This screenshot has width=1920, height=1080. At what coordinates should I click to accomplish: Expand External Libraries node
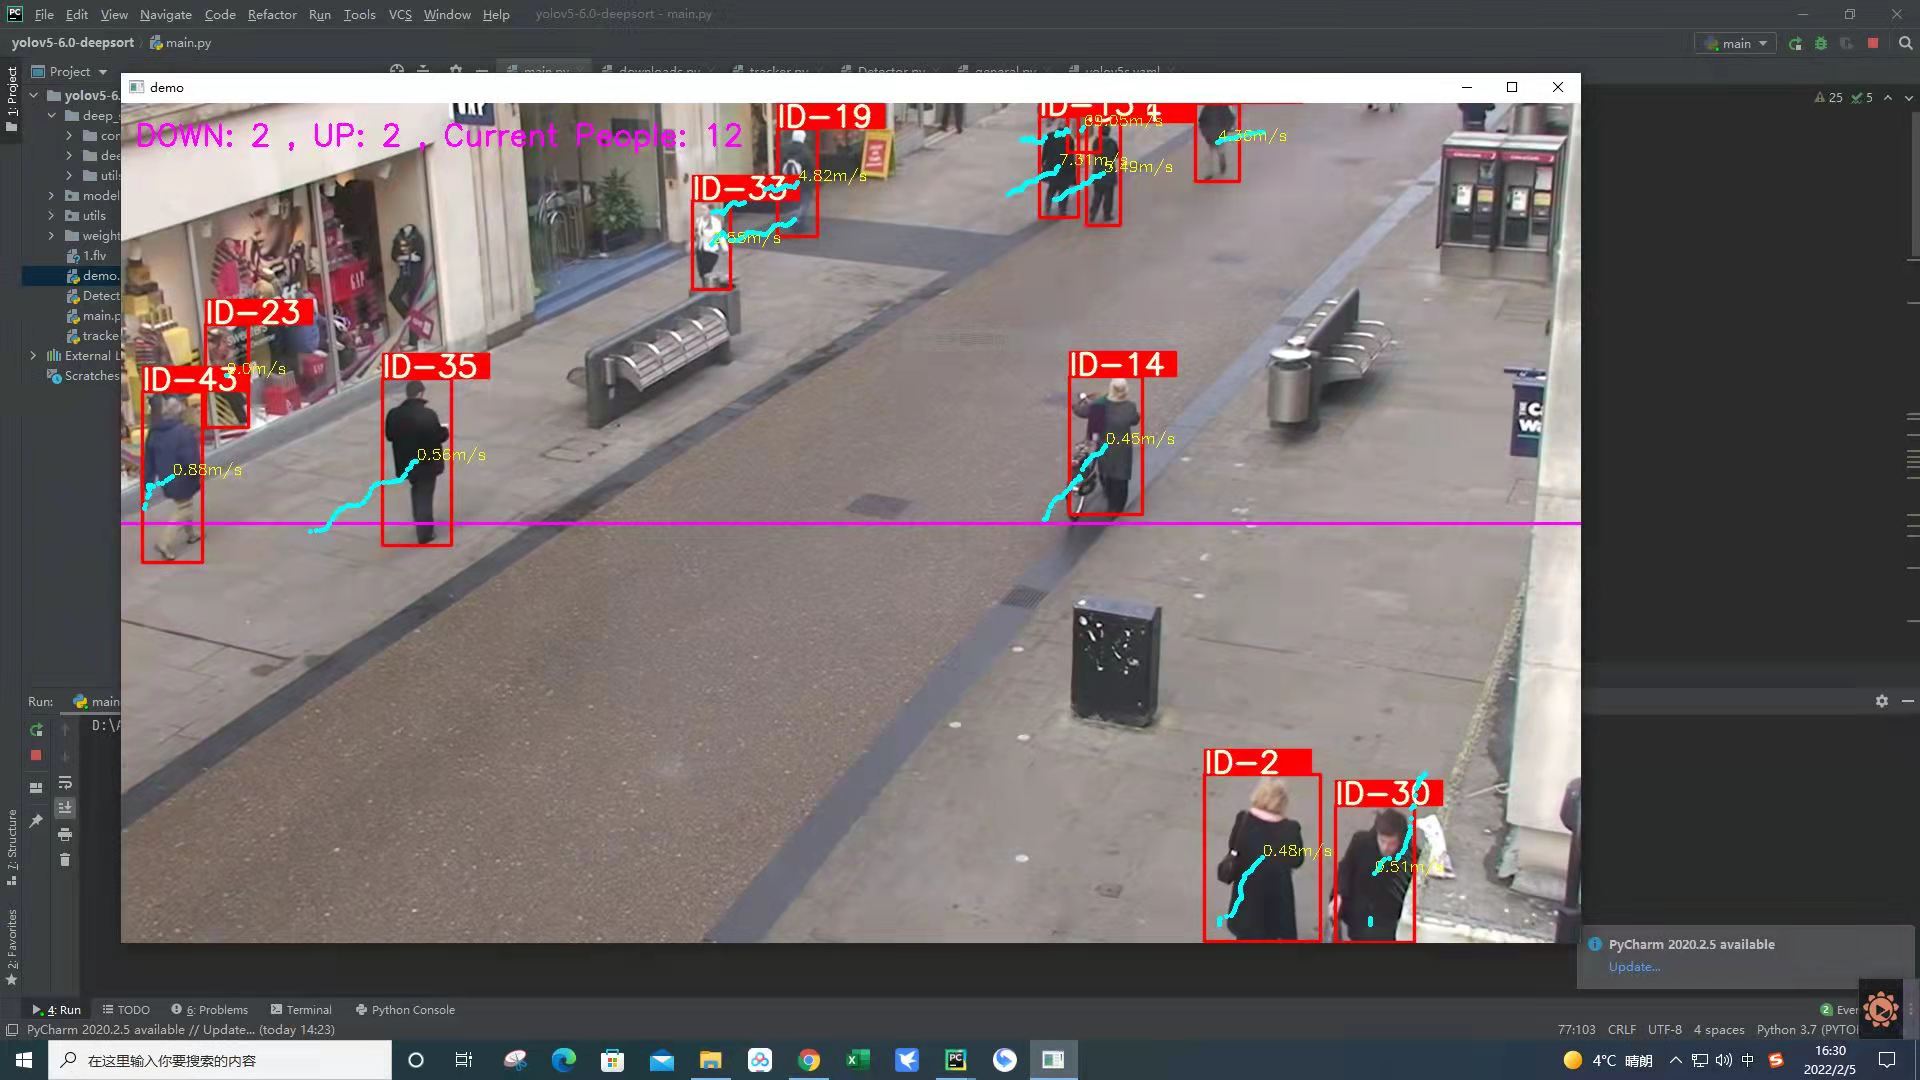(x=34, y=356)
